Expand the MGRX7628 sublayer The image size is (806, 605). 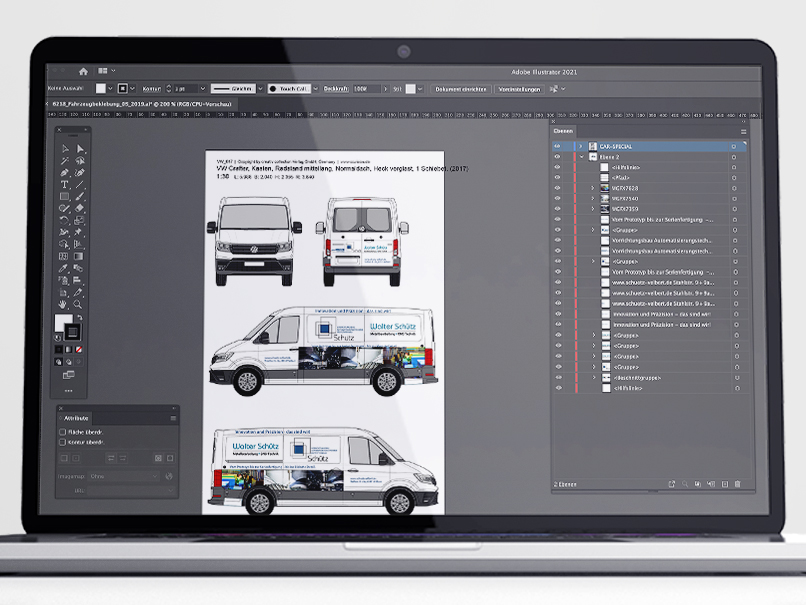point(592,188)
